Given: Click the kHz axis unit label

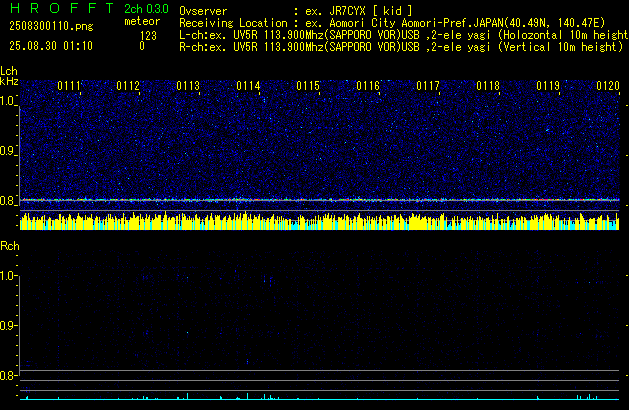Looking at the screenshot, I should (x=9, y=81).
